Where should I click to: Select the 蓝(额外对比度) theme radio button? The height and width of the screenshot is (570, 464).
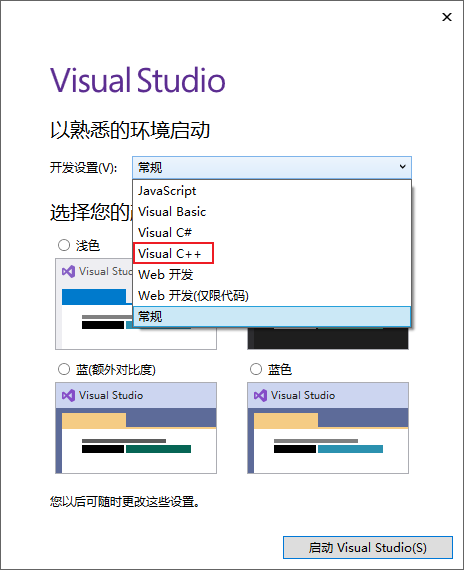coord(64,369)
